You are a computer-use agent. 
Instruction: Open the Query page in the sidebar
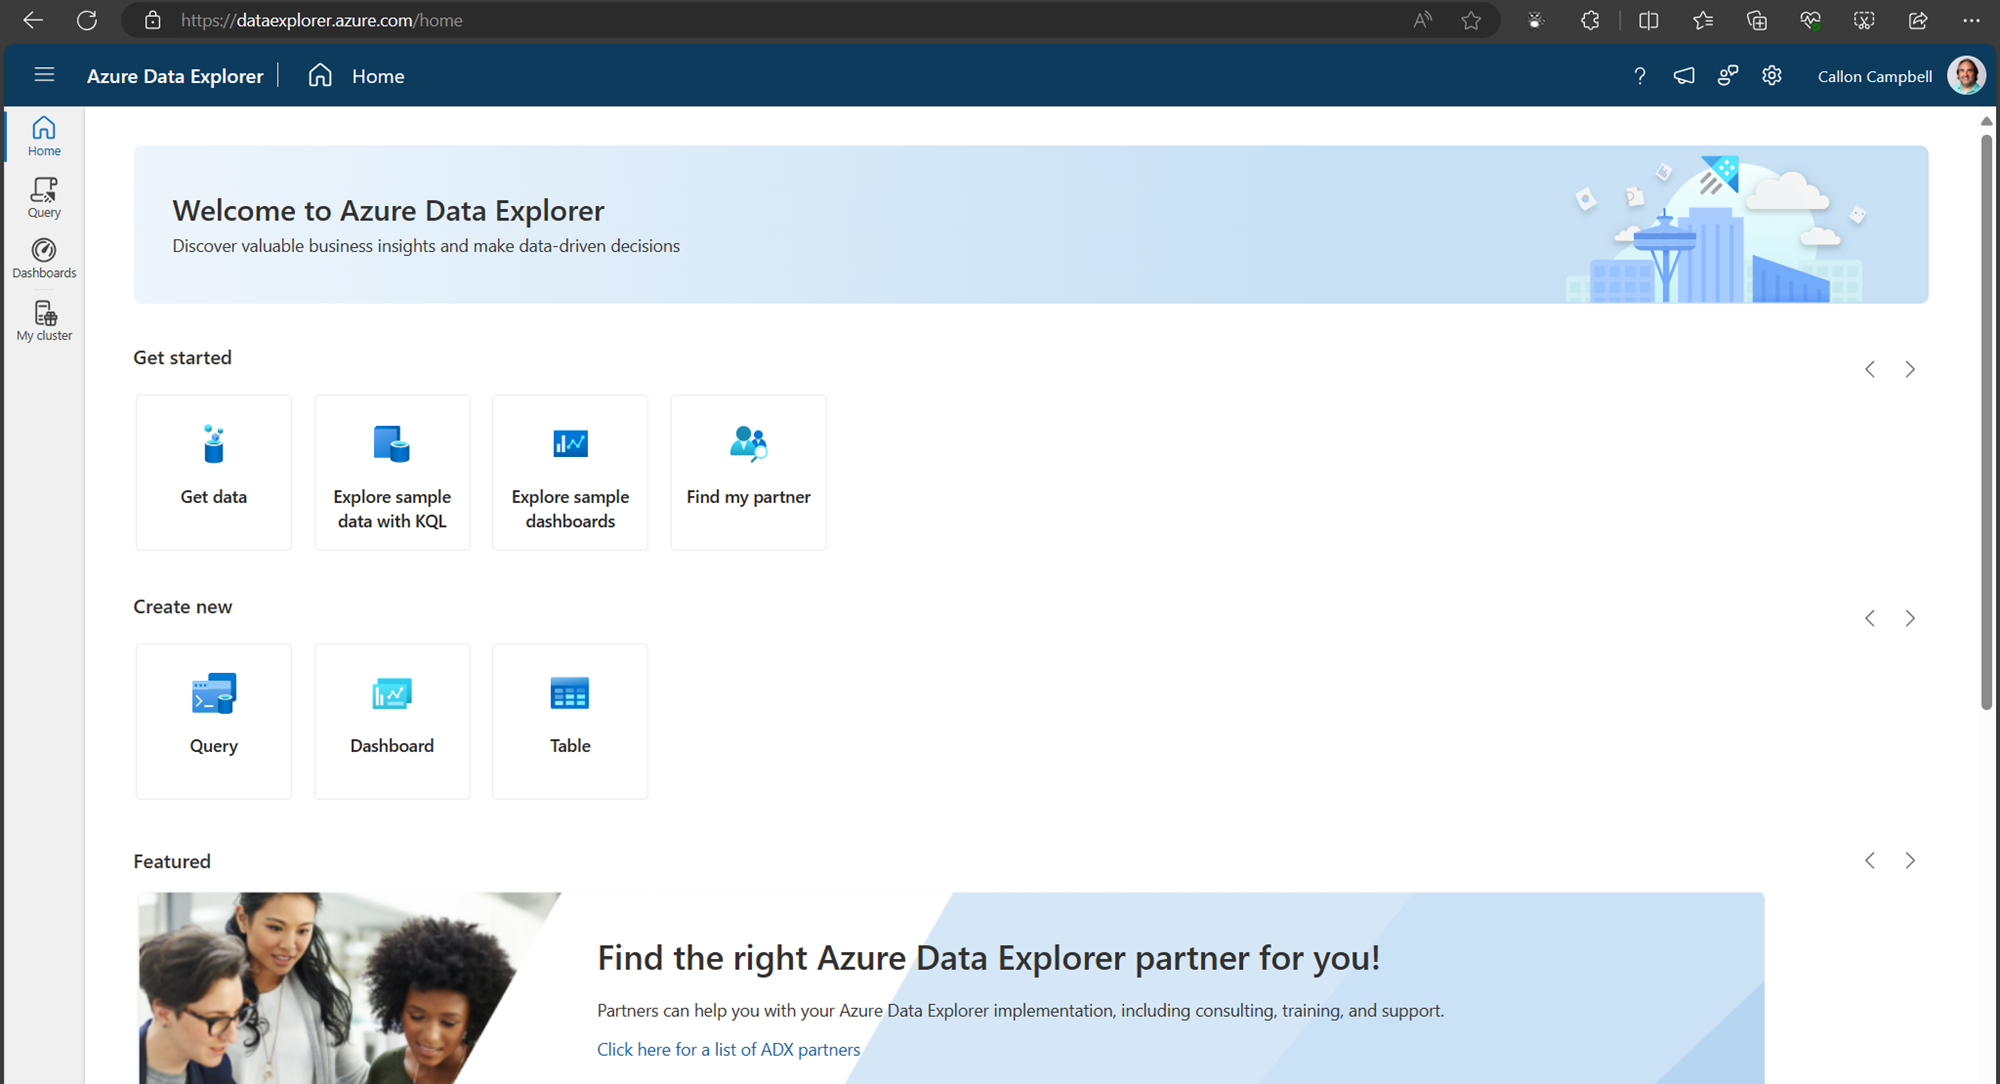point(44,197)
